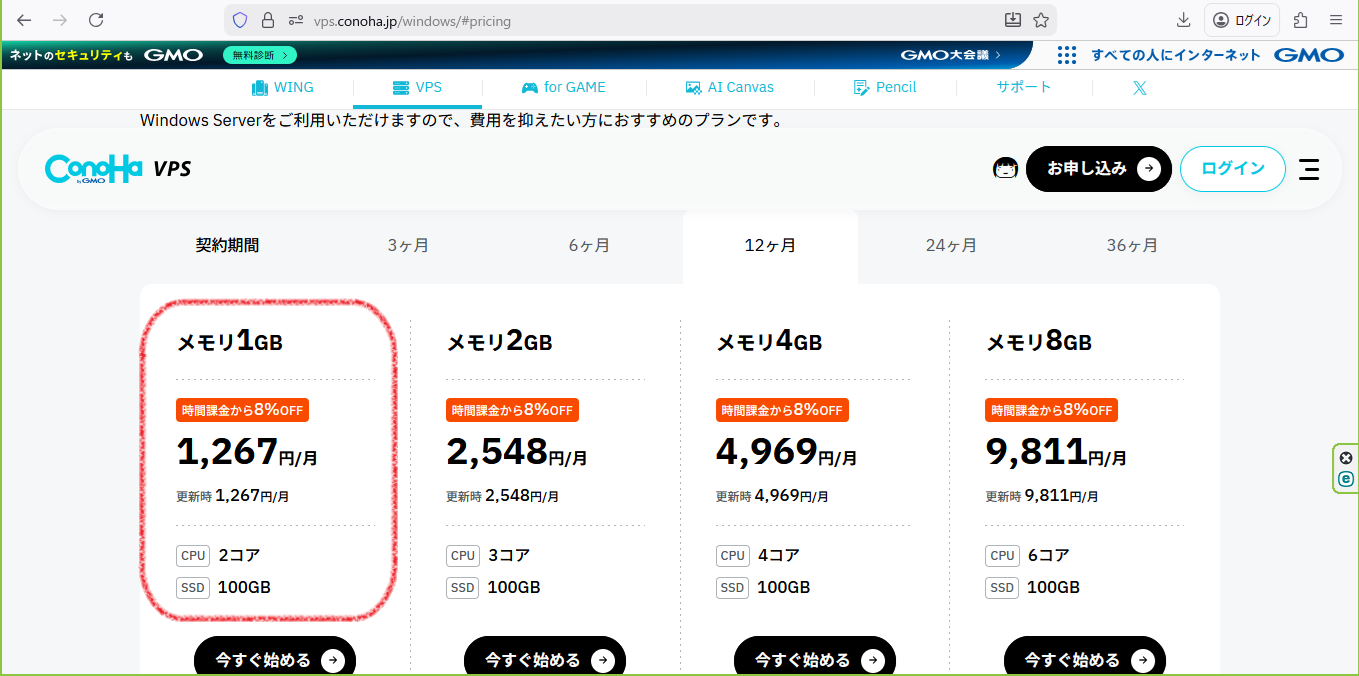Go to AI Canvas in top navigation
1359x676 pixels.
tap(729, 88)
